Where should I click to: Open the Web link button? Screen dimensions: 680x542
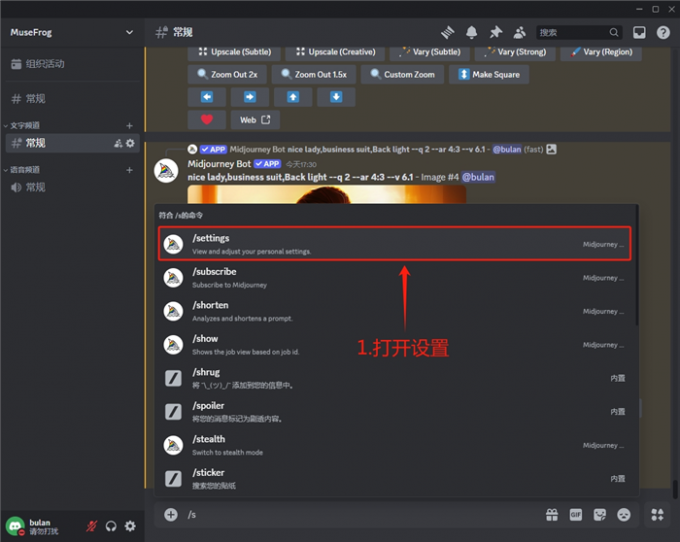pos(255,120)
